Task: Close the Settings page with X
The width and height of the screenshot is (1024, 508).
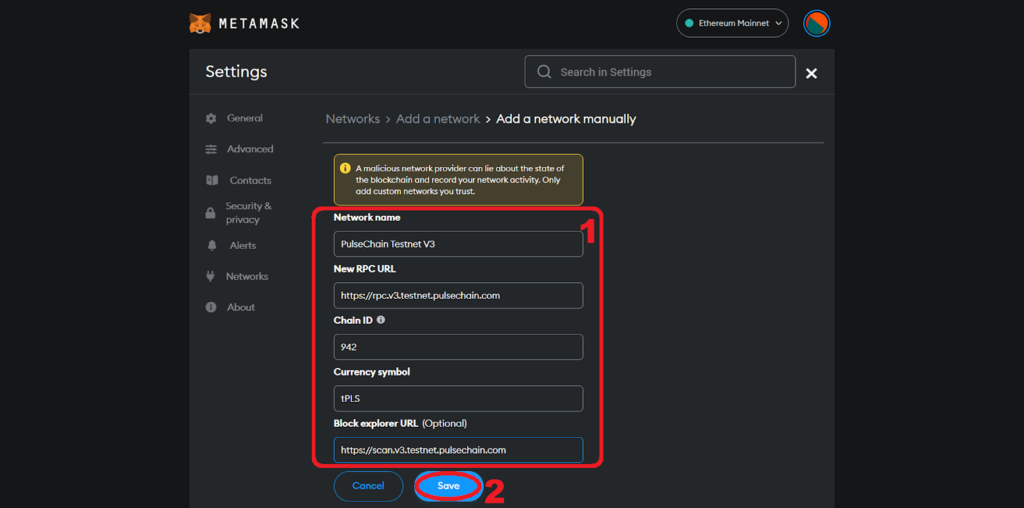Action: click(811, 73)
